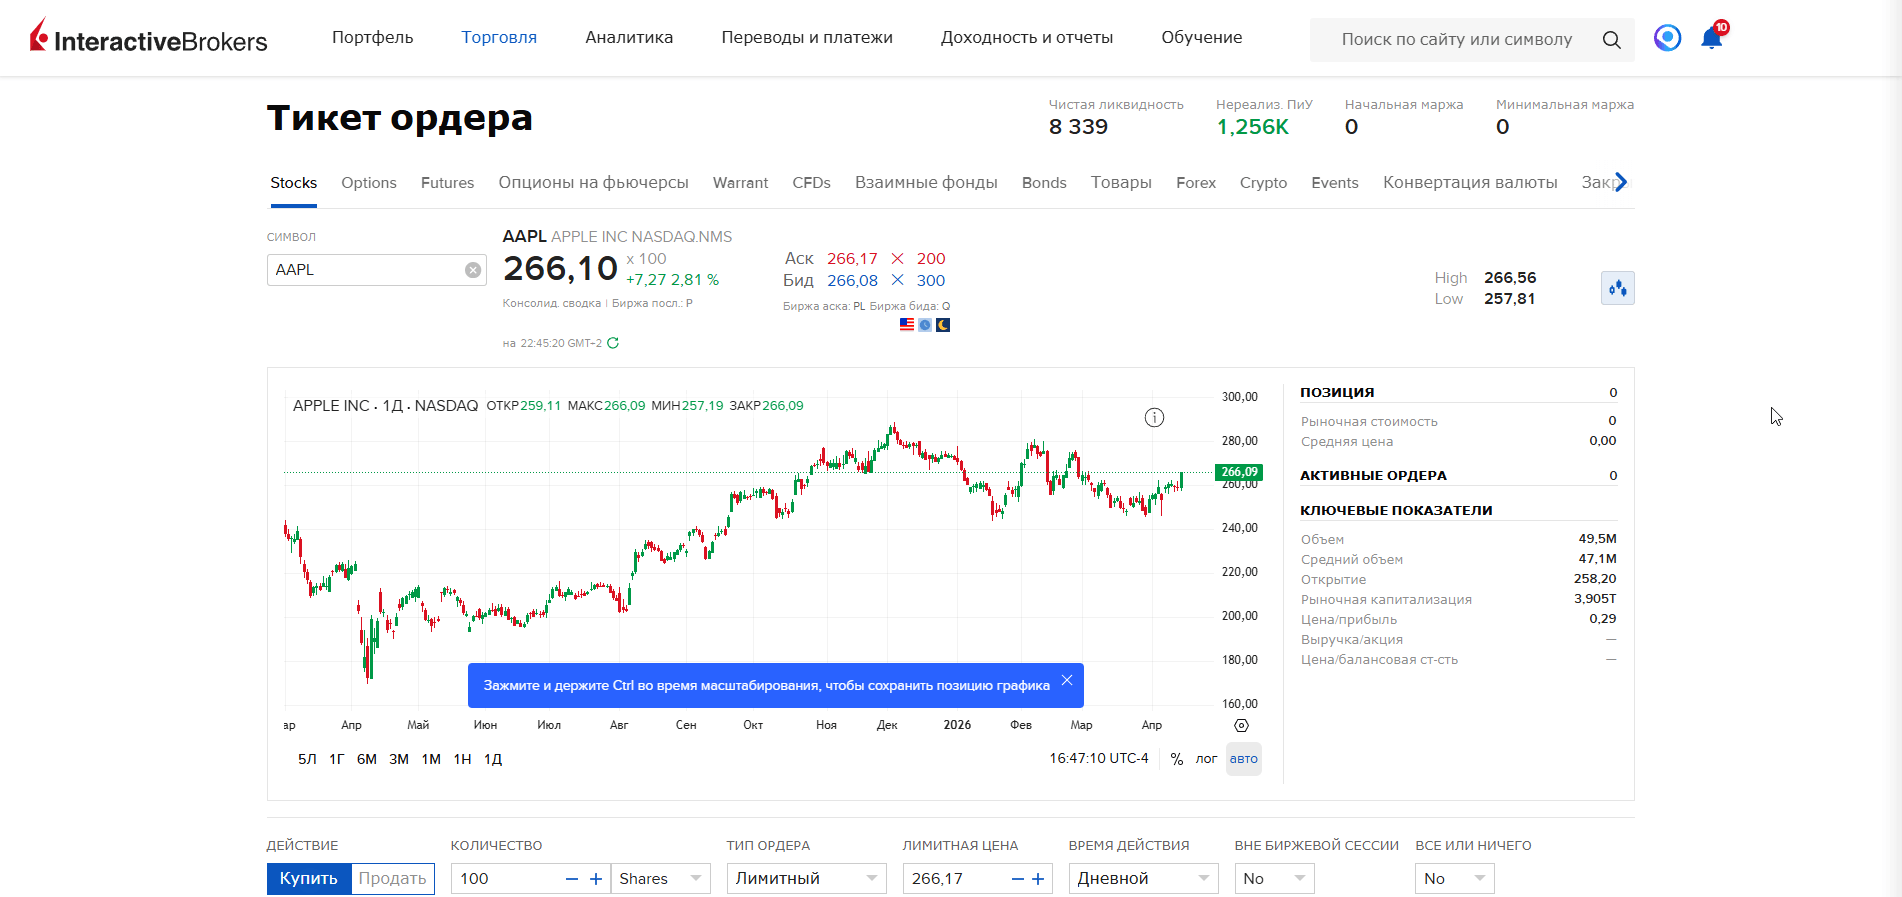Screen dimensions: 1902x897
Task: Open chart axis settings gear icon
Action: pos(1241,726)
